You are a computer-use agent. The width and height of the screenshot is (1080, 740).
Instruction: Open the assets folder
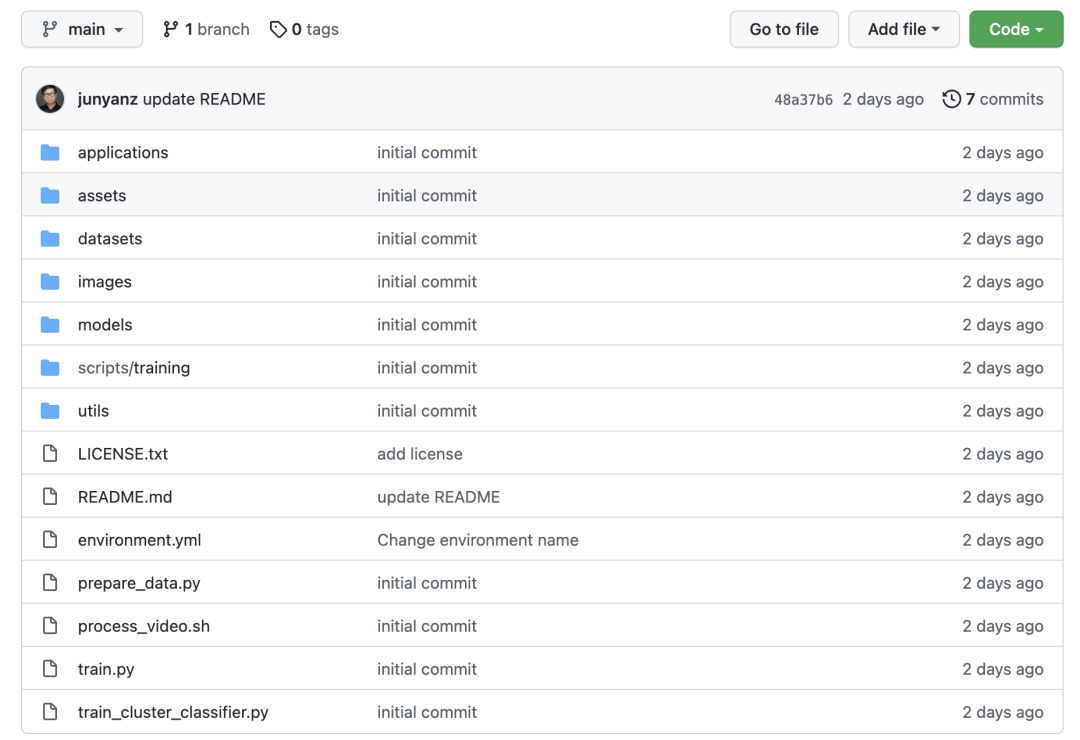102,196
